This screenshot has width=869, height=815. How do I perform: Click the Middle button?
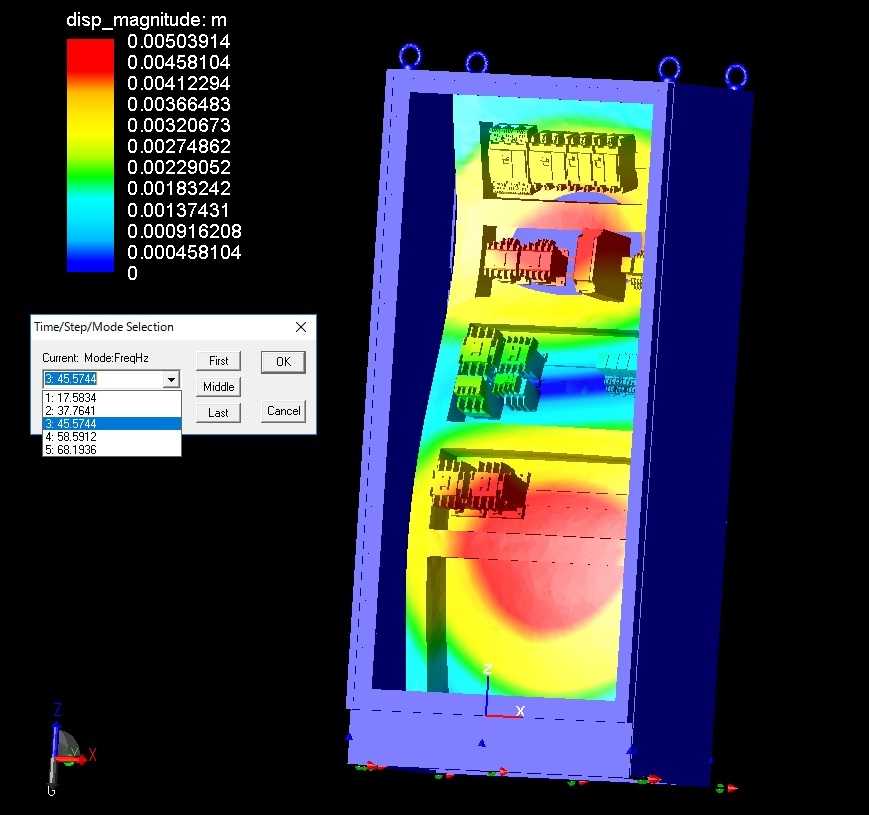click(218, 387)
